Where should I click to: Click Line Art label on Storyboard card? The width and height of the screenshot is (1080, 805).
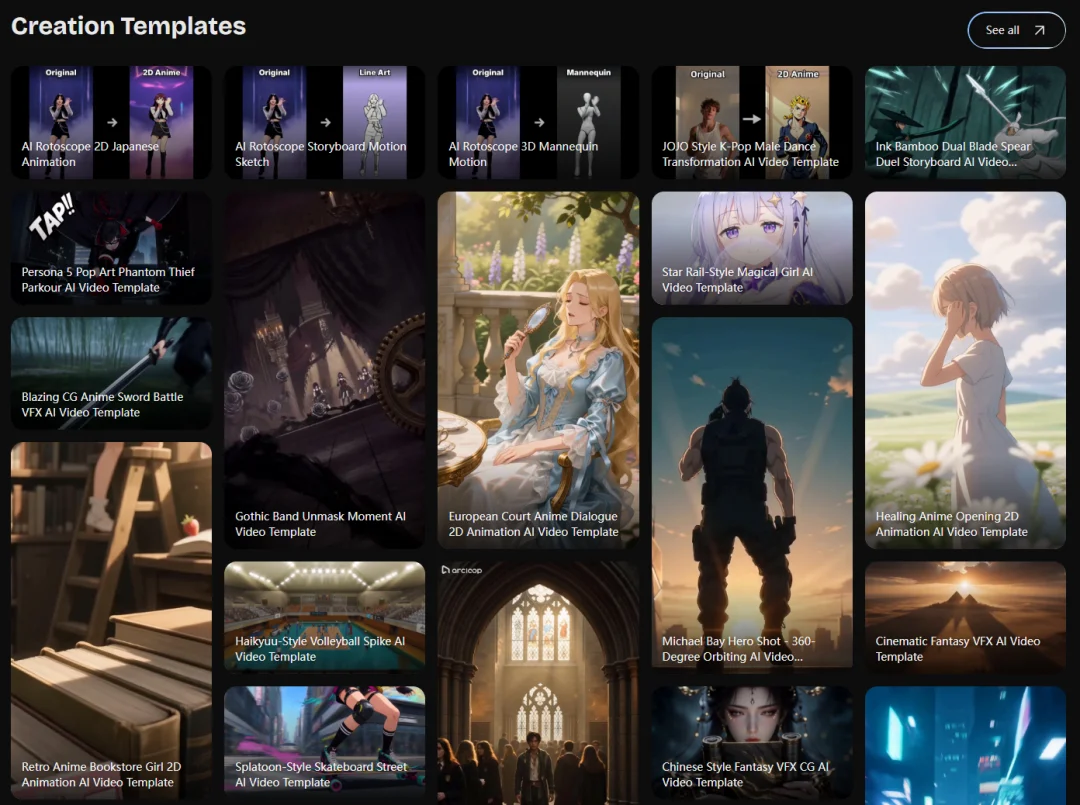(x=375, y=72)
